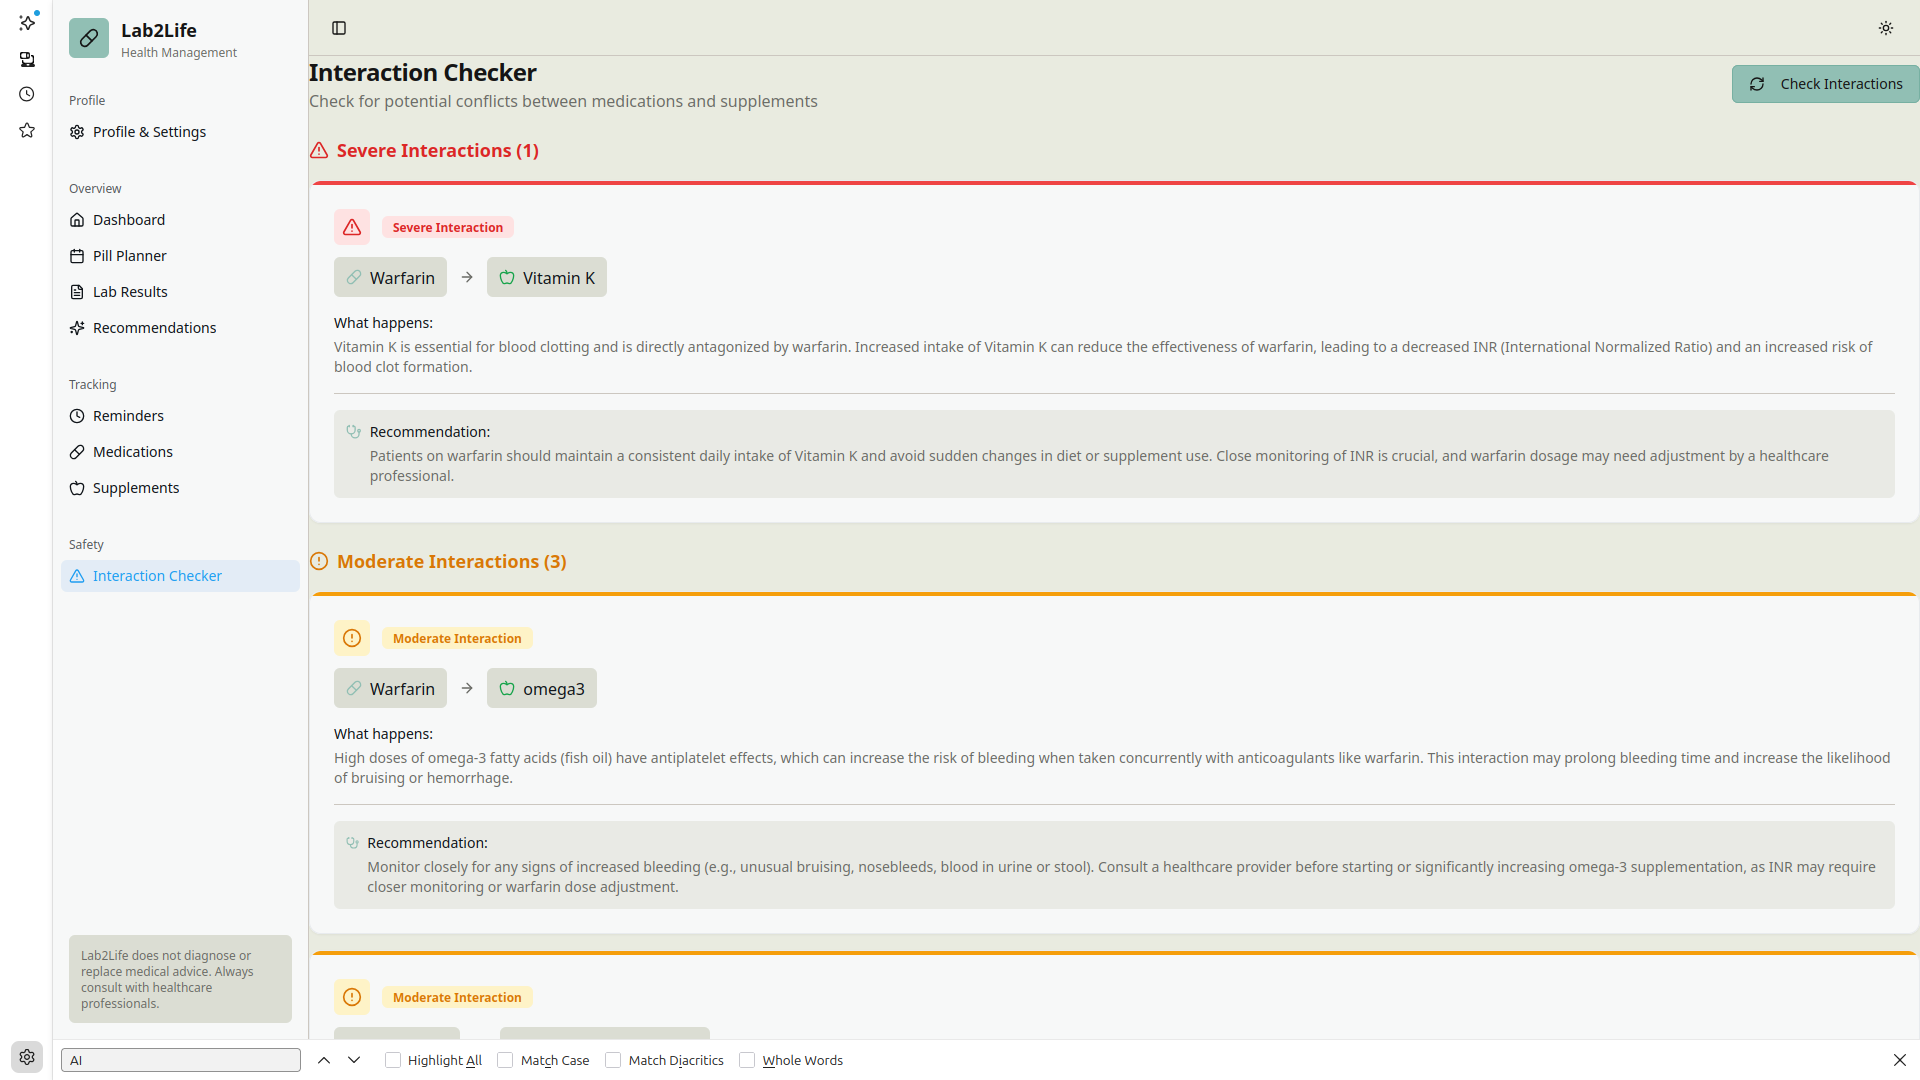Viewport: 1920px width, 1080px height.
Task: Enable the Match Diacritics checkbox
Action: click(613, 1060)
